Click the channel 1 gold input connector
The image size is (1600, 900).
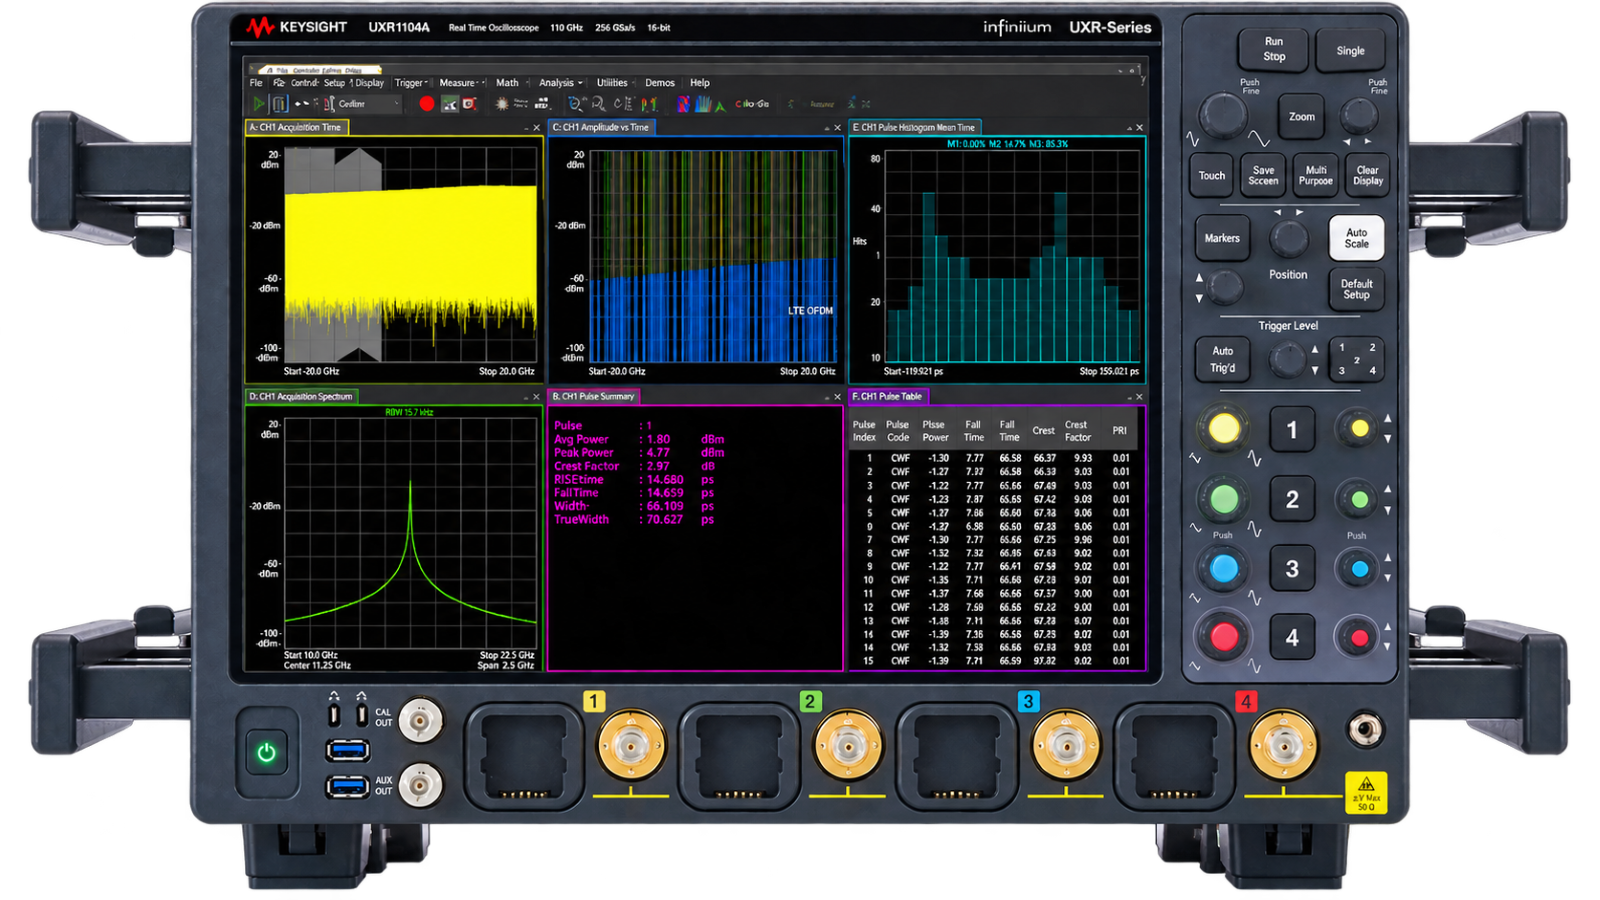pos(631,746)
